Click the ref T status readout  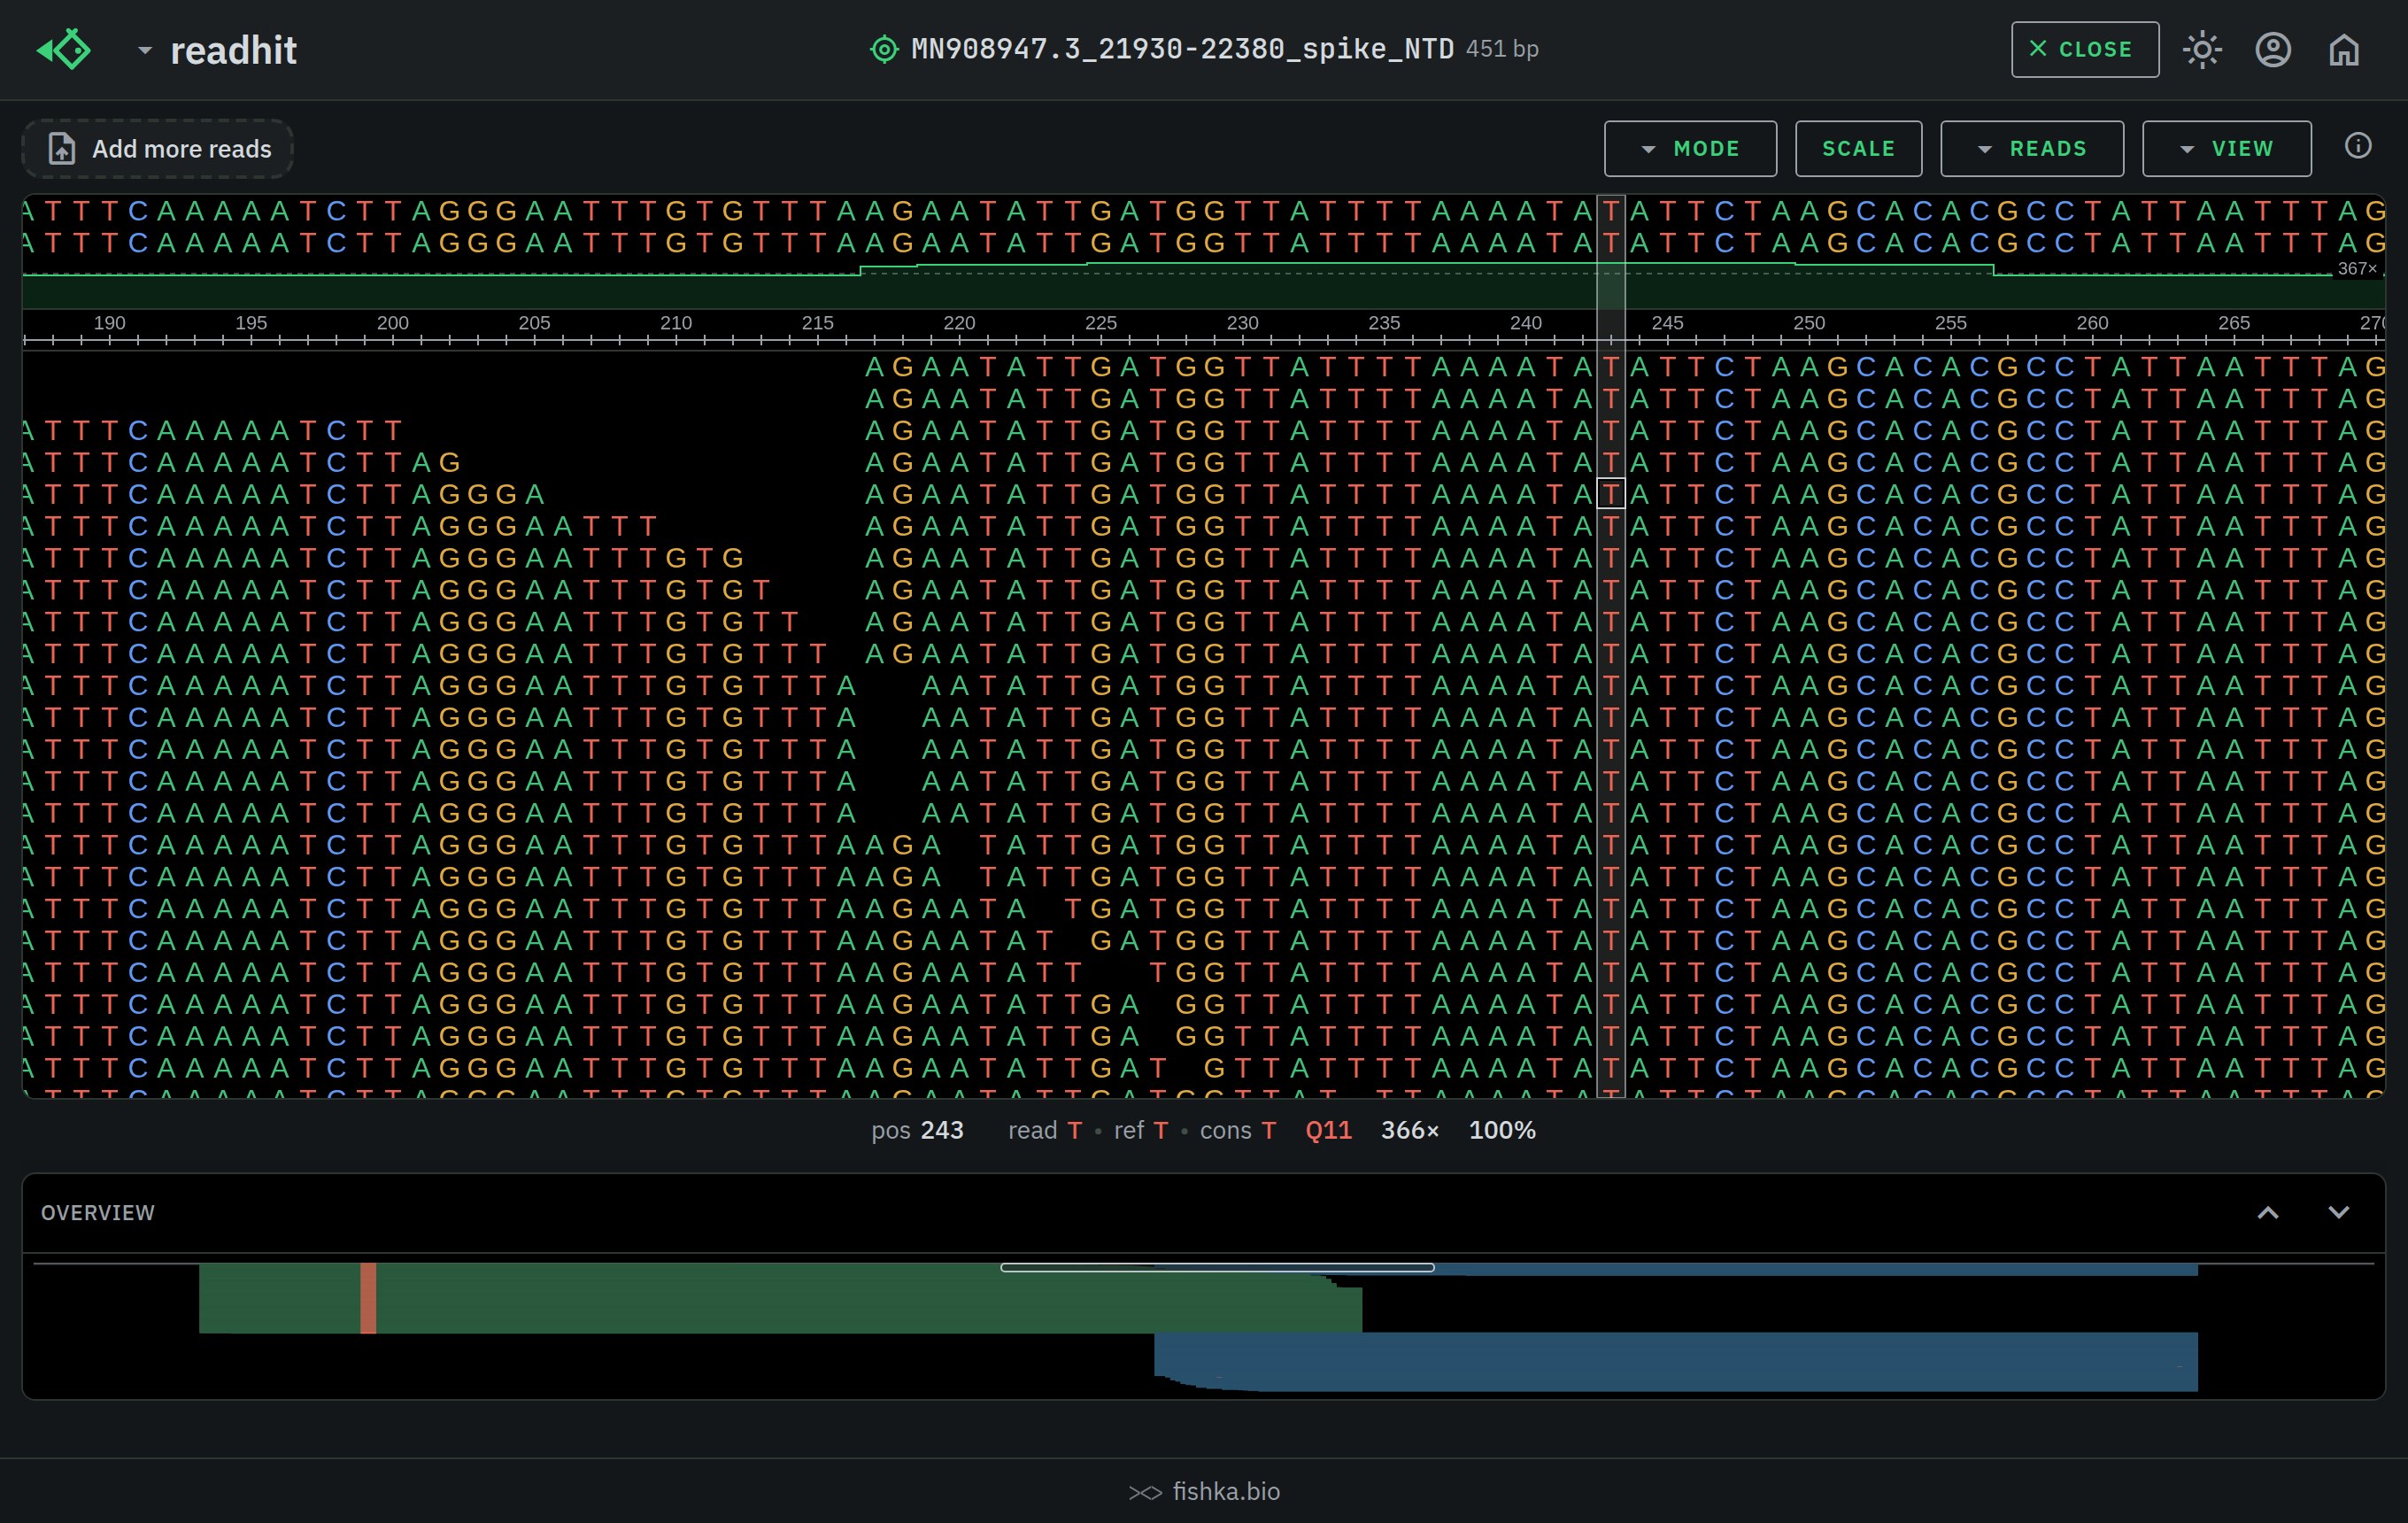coord(1141,1130)
